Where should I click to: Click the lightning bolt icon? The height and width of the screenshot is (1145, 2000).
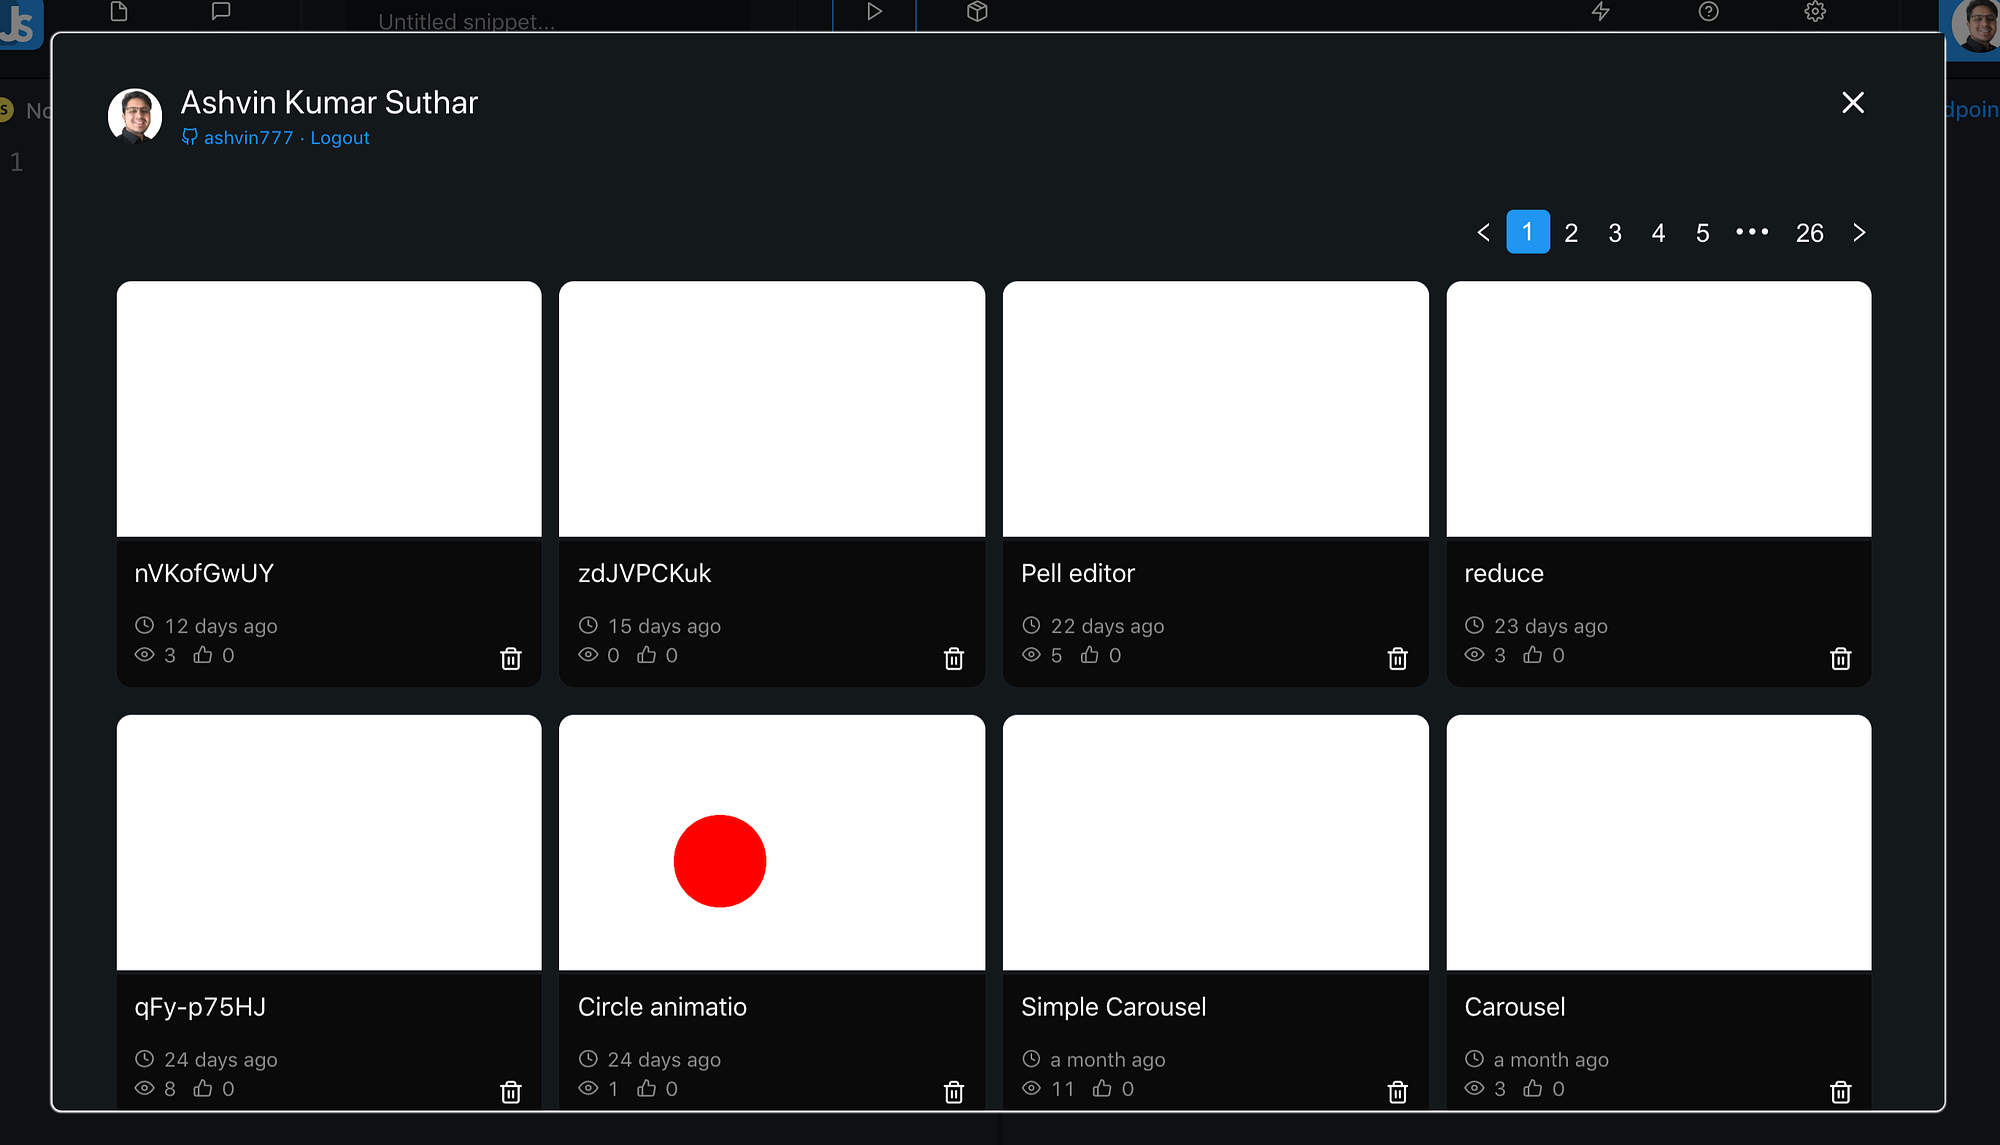pos(1601,13)
